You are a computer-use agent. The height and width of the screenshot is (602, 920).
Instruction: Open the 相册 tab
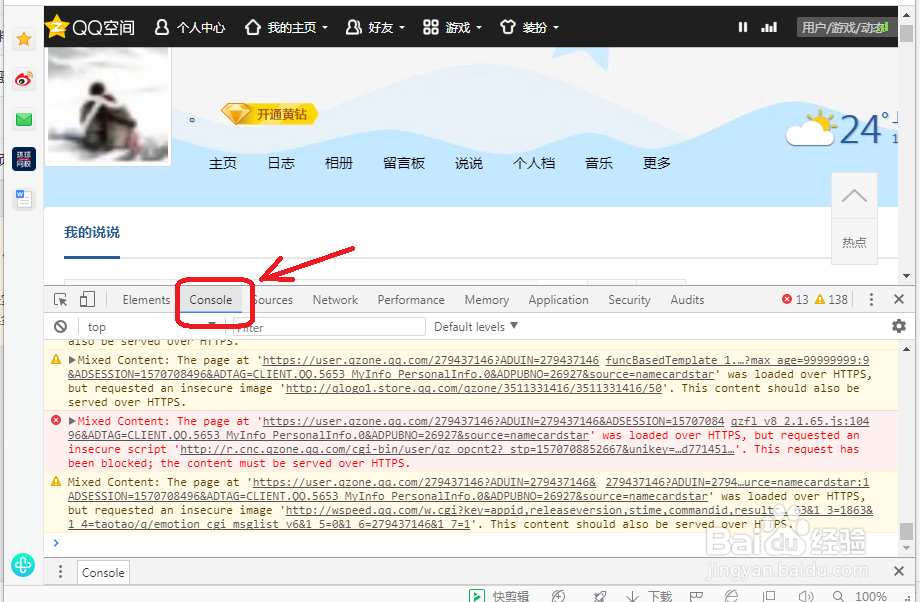(339, 163)
